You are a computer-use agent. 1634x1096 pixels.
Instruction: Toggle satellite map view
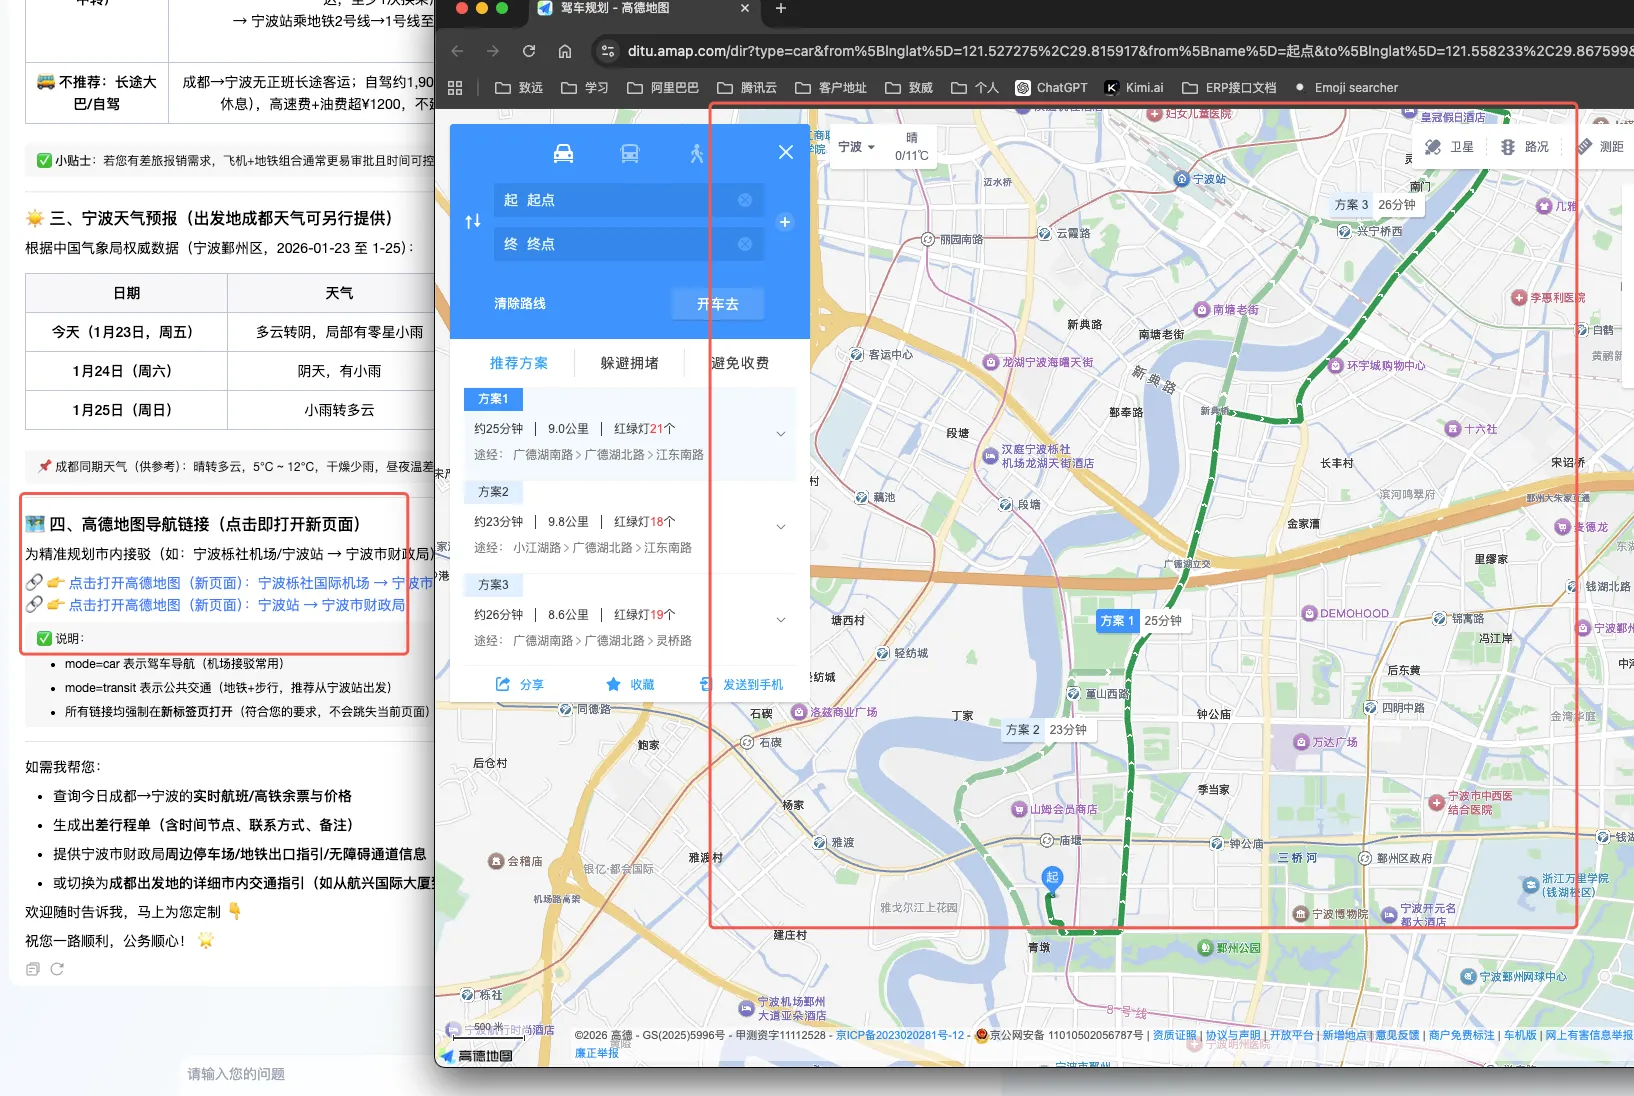[x=1449, y=147]
